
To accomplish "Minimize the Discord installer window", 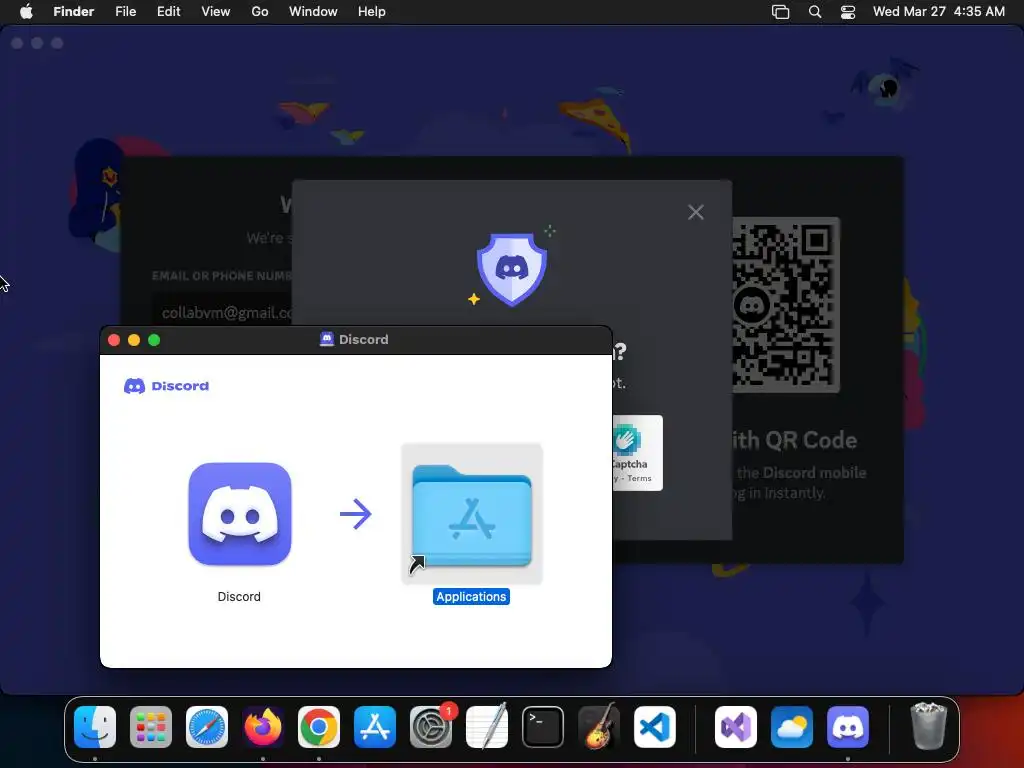I will pos(134,340).
